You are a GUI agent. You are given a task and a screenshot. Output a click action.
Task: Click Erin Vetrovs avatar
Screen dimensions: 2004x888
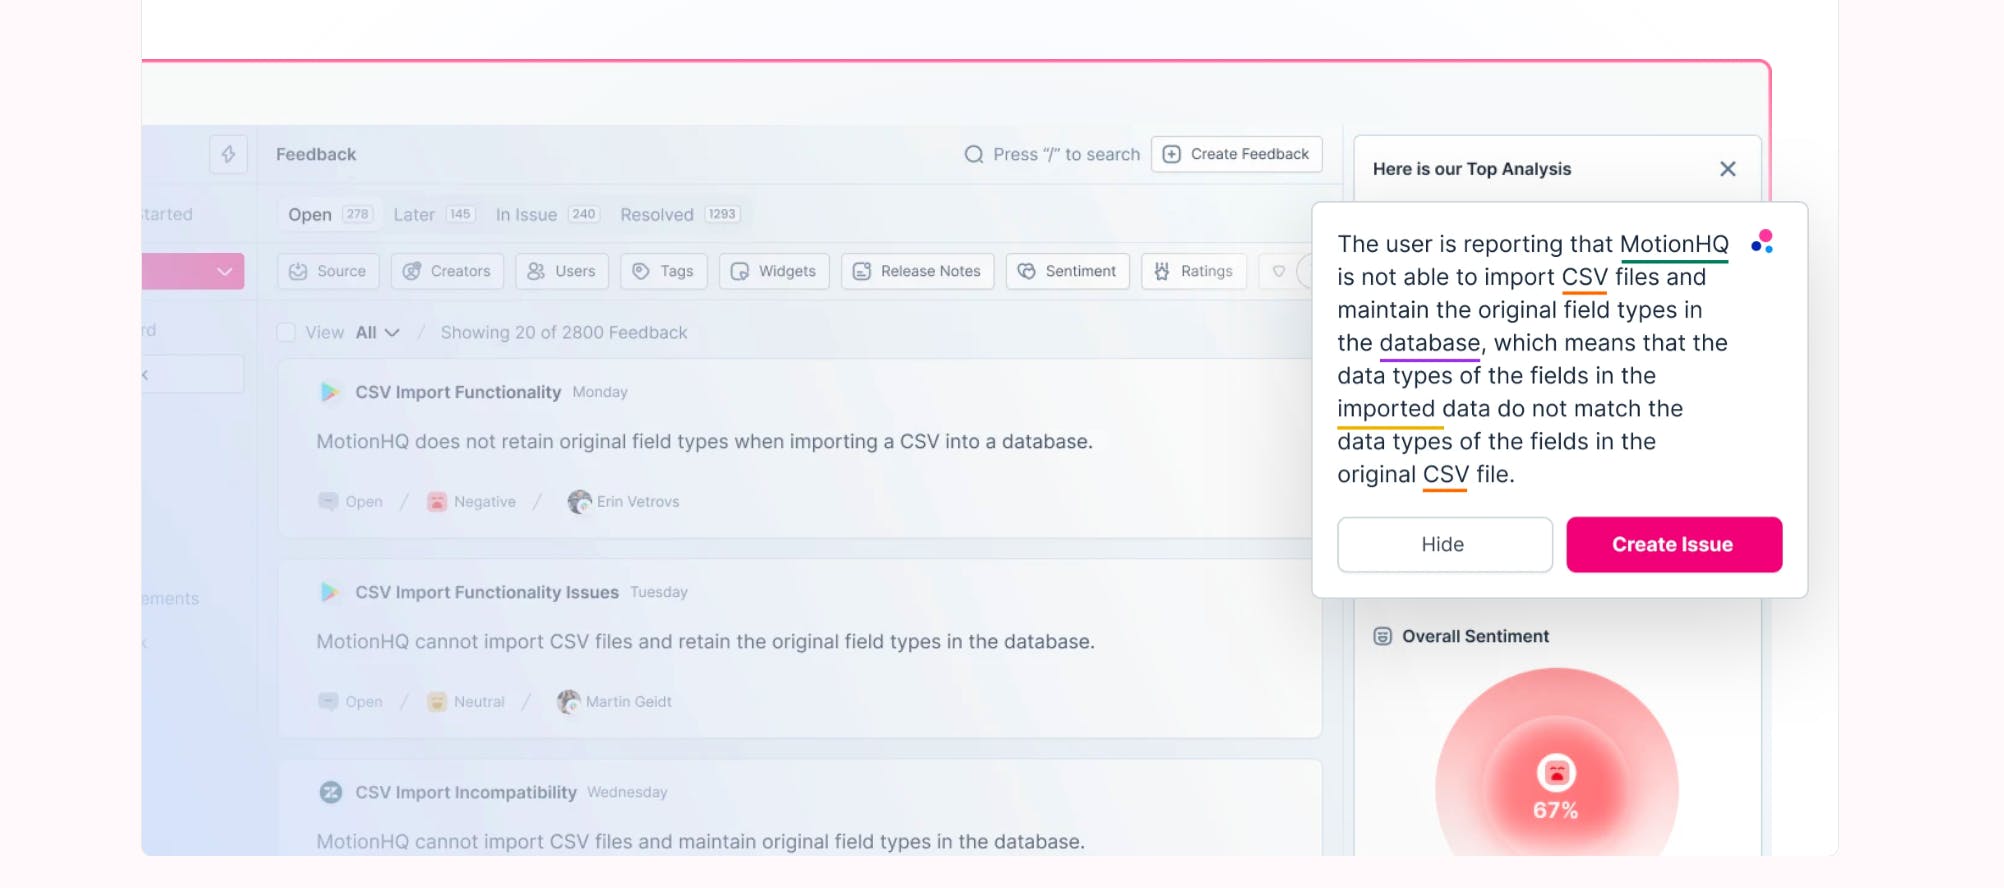(579, 501)
